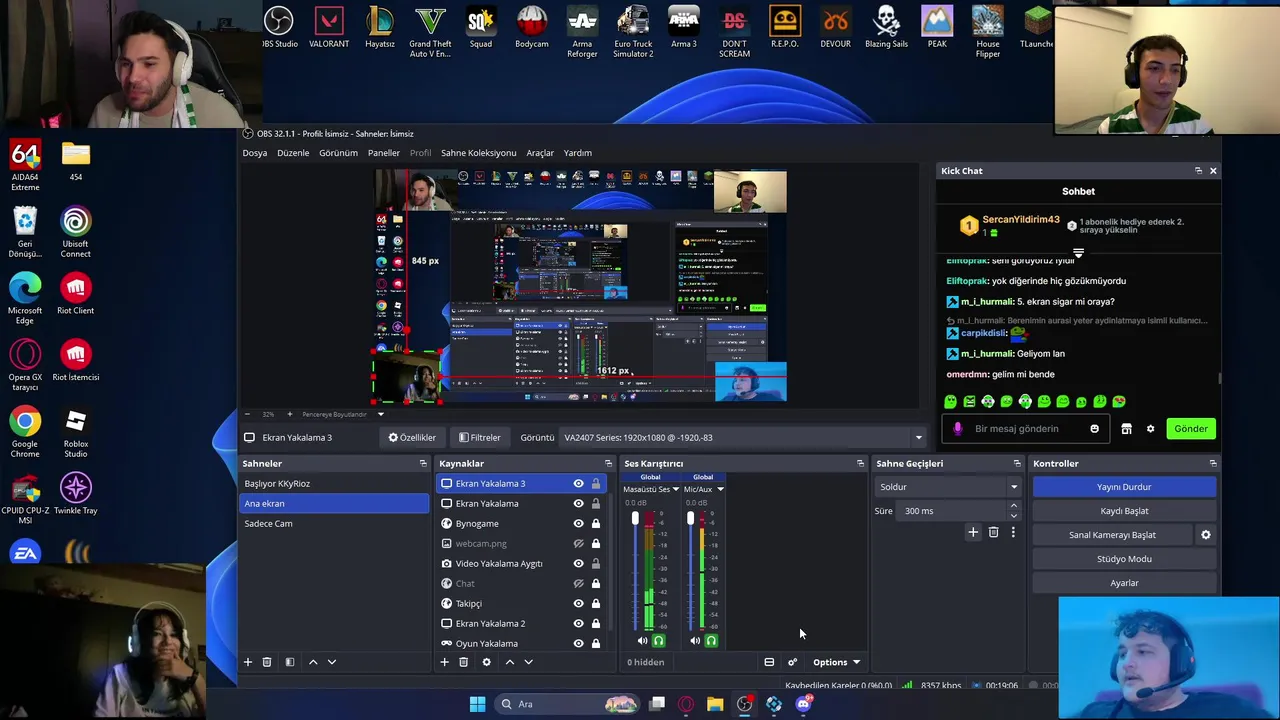Open mixer Options dropdown
Screen dimensions: 1280x720
point(836,662)
